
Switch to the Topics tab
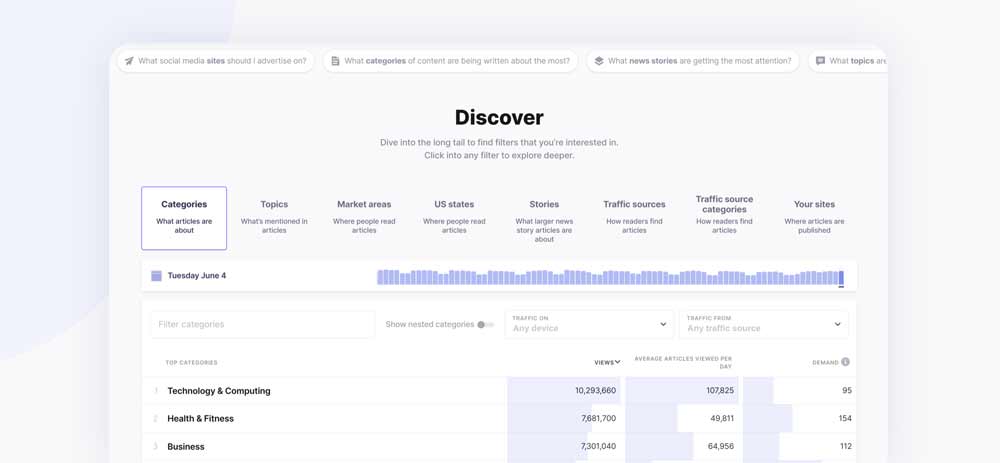274,218
